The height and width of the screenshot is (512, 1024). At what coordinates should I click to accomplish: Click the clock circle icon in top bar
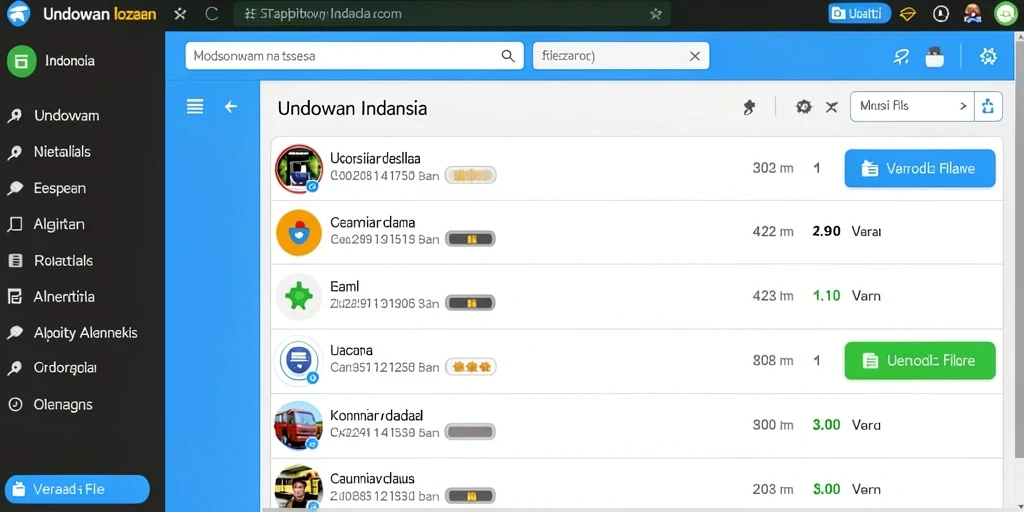coord(940,14)
